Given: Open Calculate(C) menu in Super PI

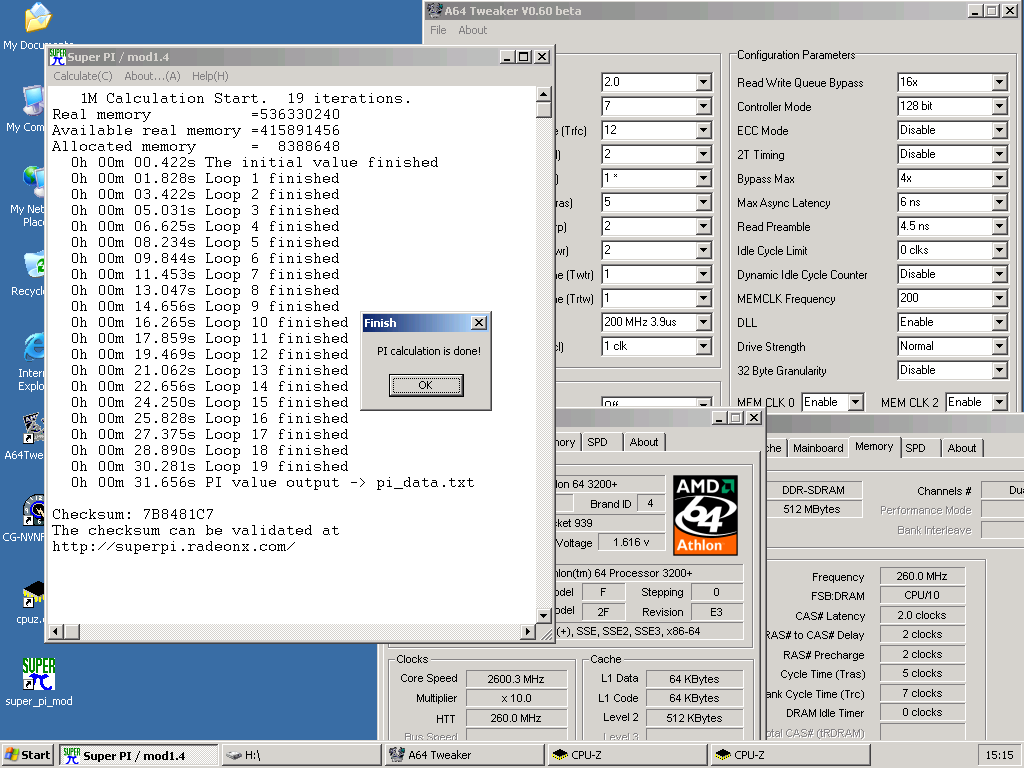Looking at the screenshot, I should pos(83,76).
